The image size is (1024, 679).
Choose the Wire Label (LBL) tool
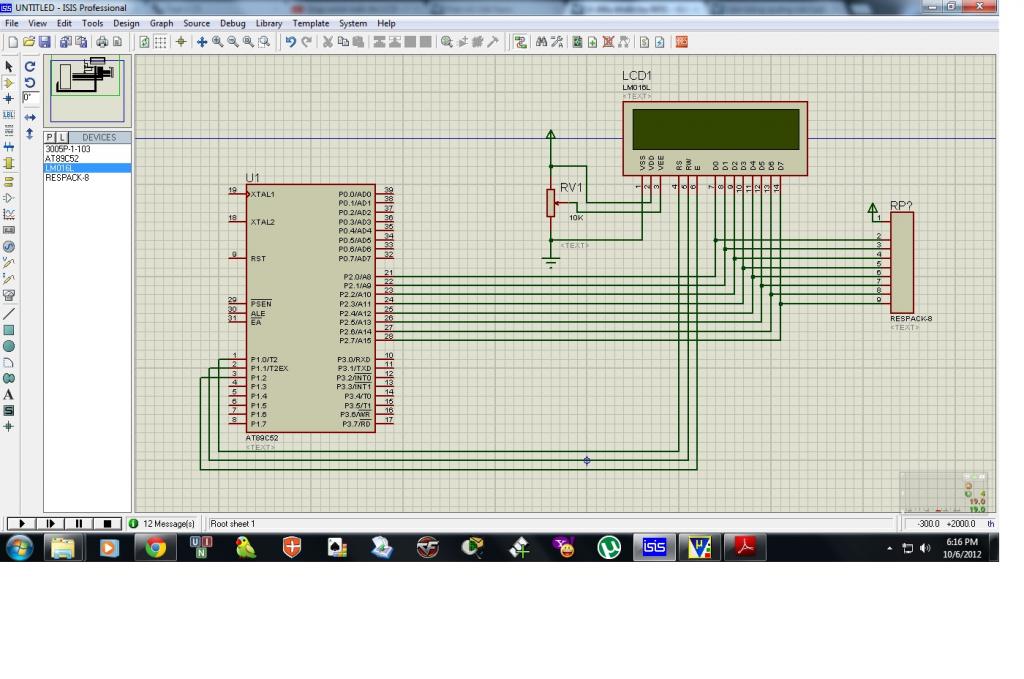pos(9,115)
